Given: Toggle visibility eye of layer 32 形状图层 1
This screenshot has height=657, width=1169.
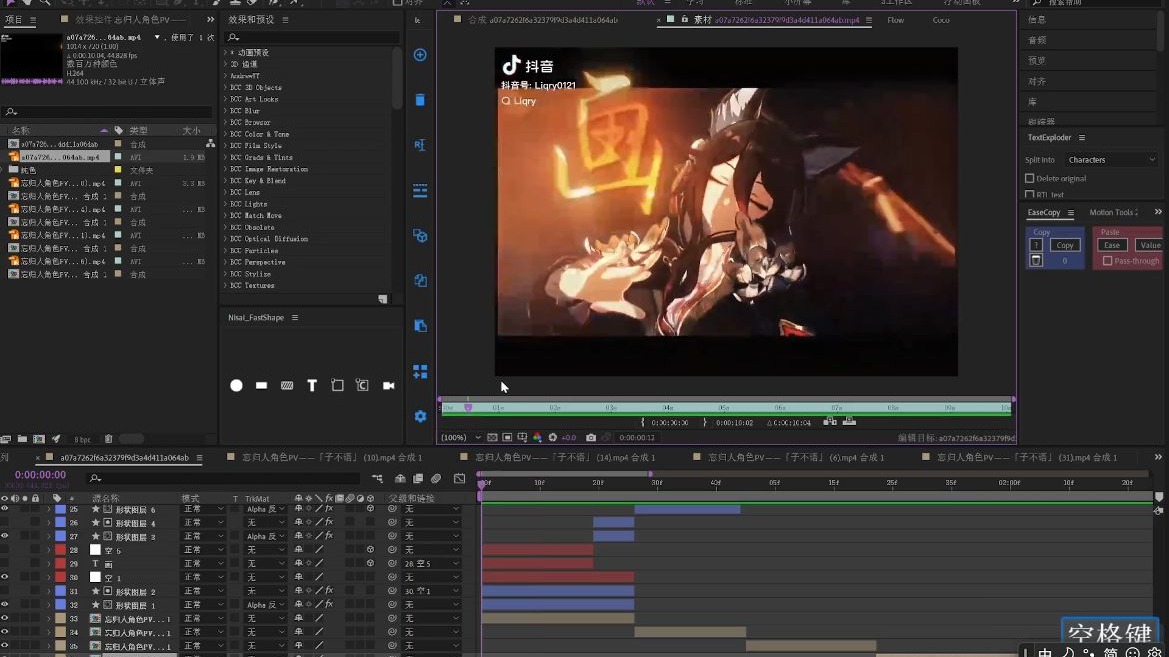Looking at the screenshot, I should pyautogui.click(x=4, y=605).
